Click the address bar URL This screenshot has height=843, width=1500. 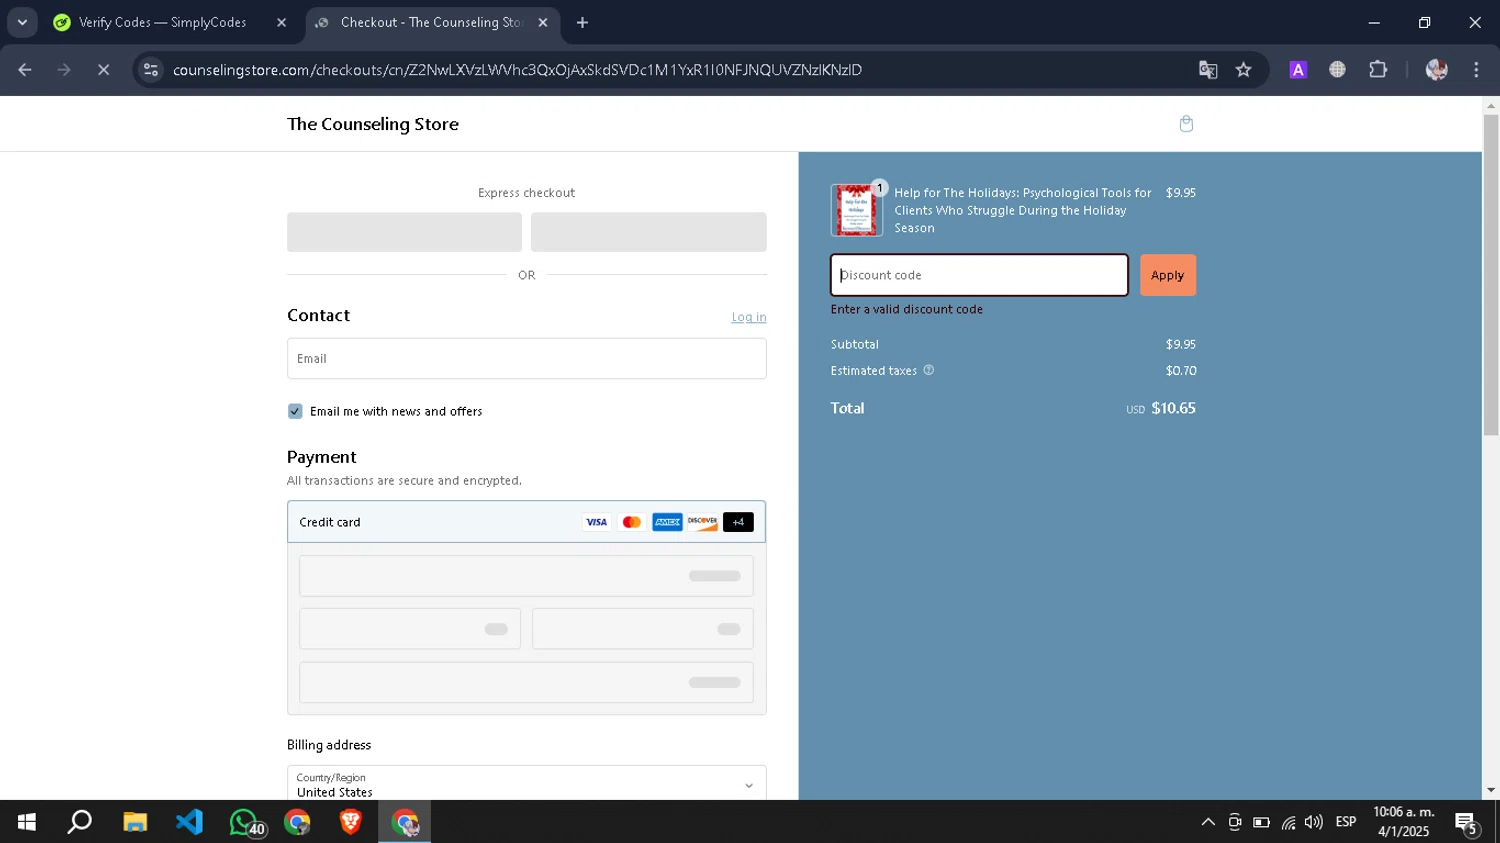[x=517, y=70]
